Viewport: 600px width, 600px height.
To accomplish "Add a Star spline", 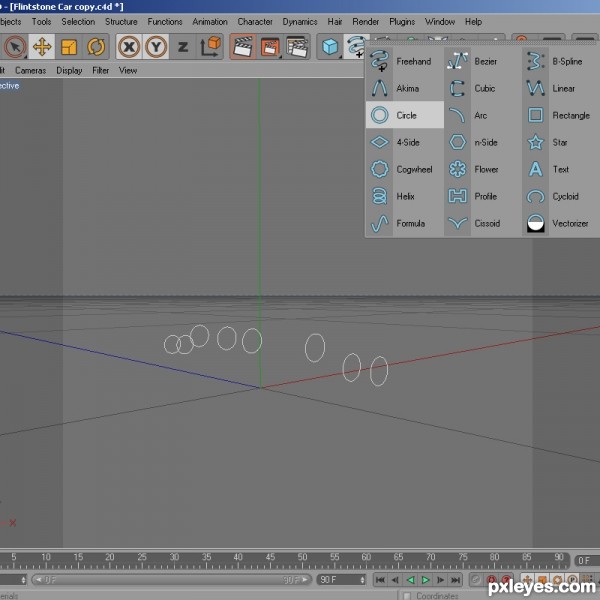I will tap(561, 142).
